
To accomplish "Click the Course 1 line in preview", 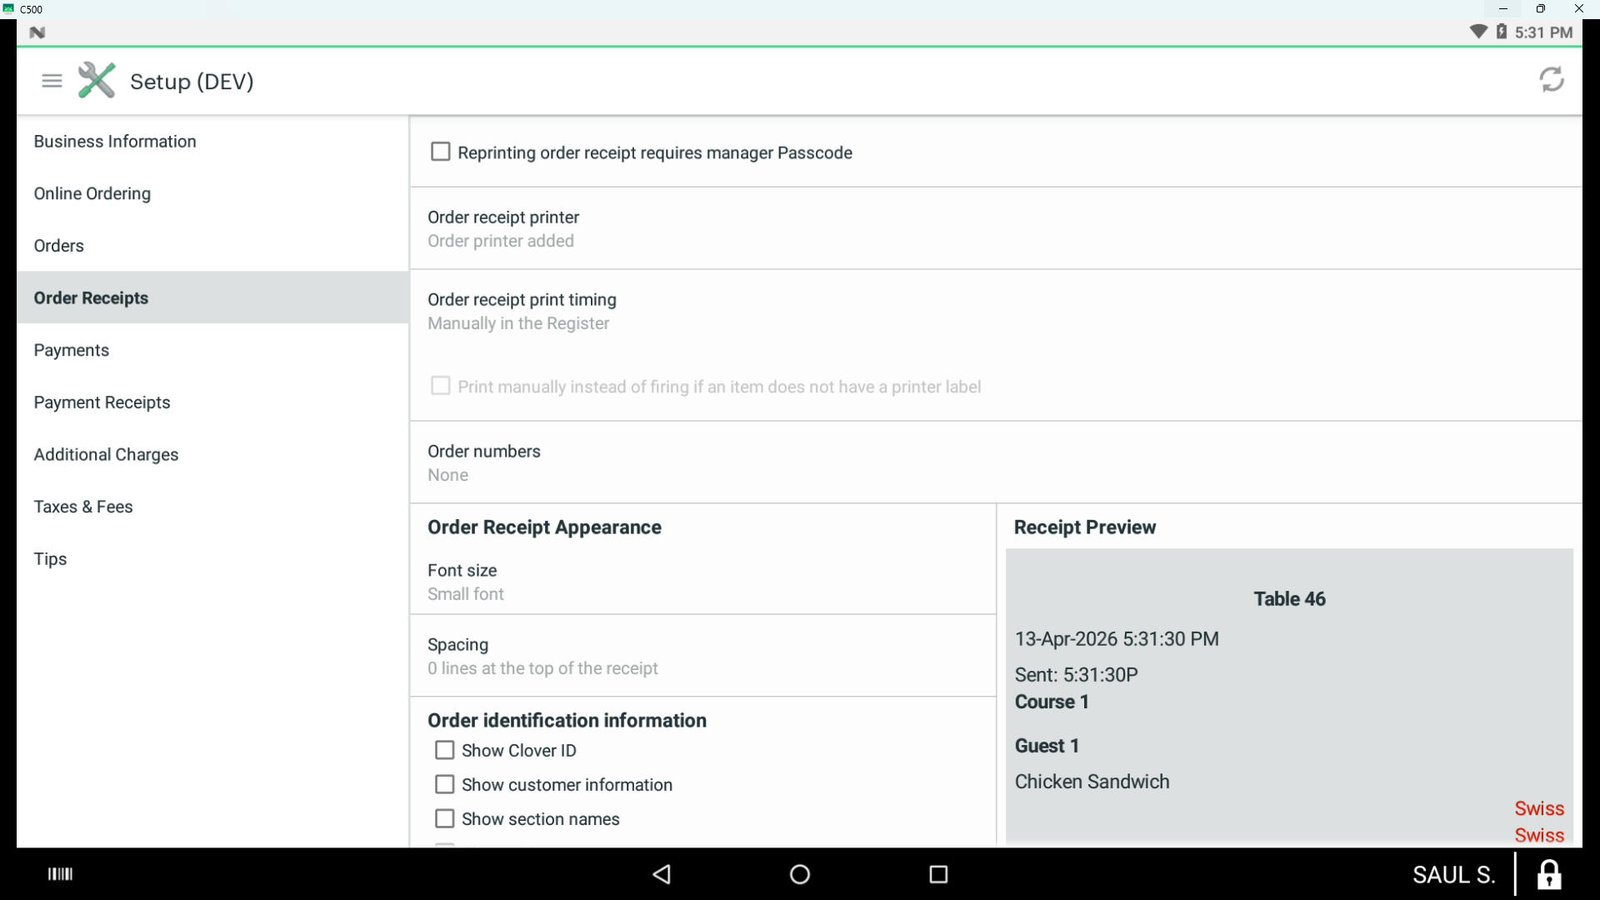I will click(1052, 701).
